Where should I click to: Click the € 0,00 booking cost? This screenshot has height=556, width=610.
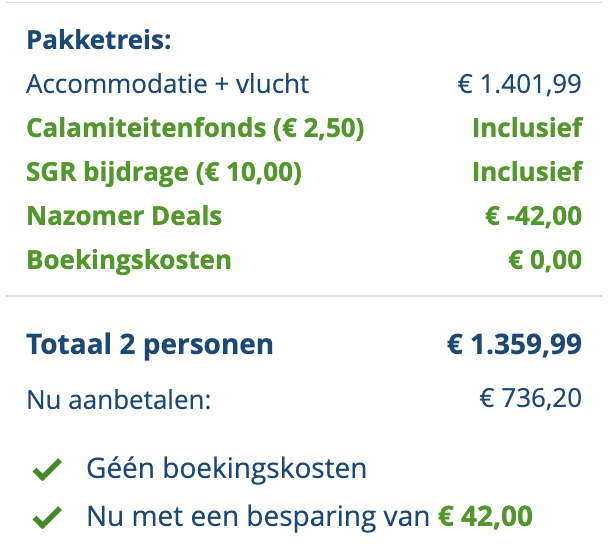click(545, 260)
